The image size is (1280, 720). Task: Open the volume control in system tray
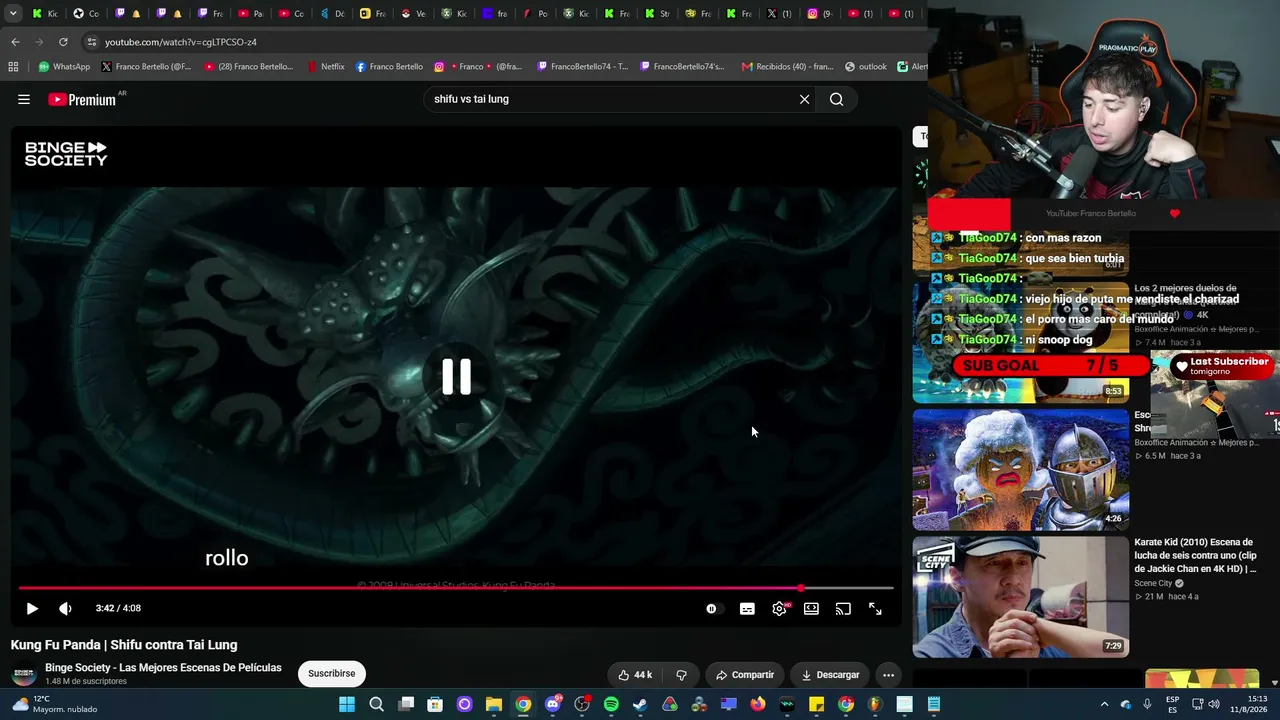1214,705
